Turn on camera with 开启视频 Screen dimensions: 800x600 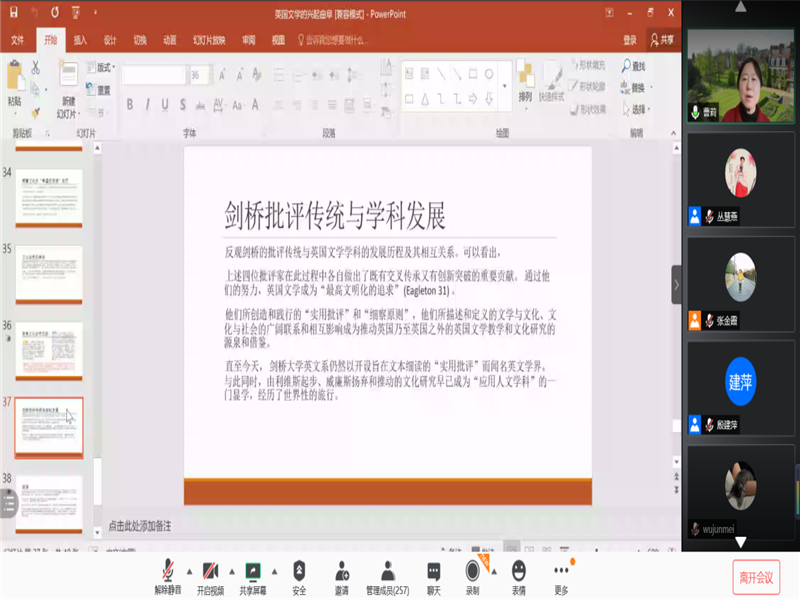point(210,572)
